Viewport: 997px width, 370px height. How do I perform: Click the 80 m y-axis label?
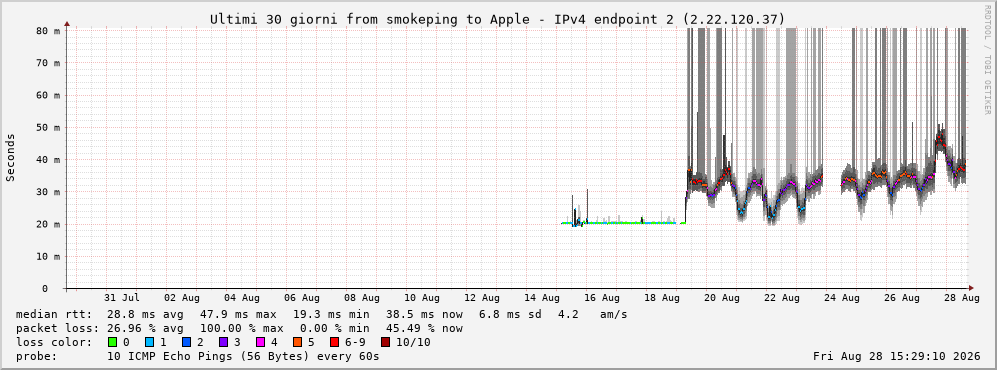48,30
